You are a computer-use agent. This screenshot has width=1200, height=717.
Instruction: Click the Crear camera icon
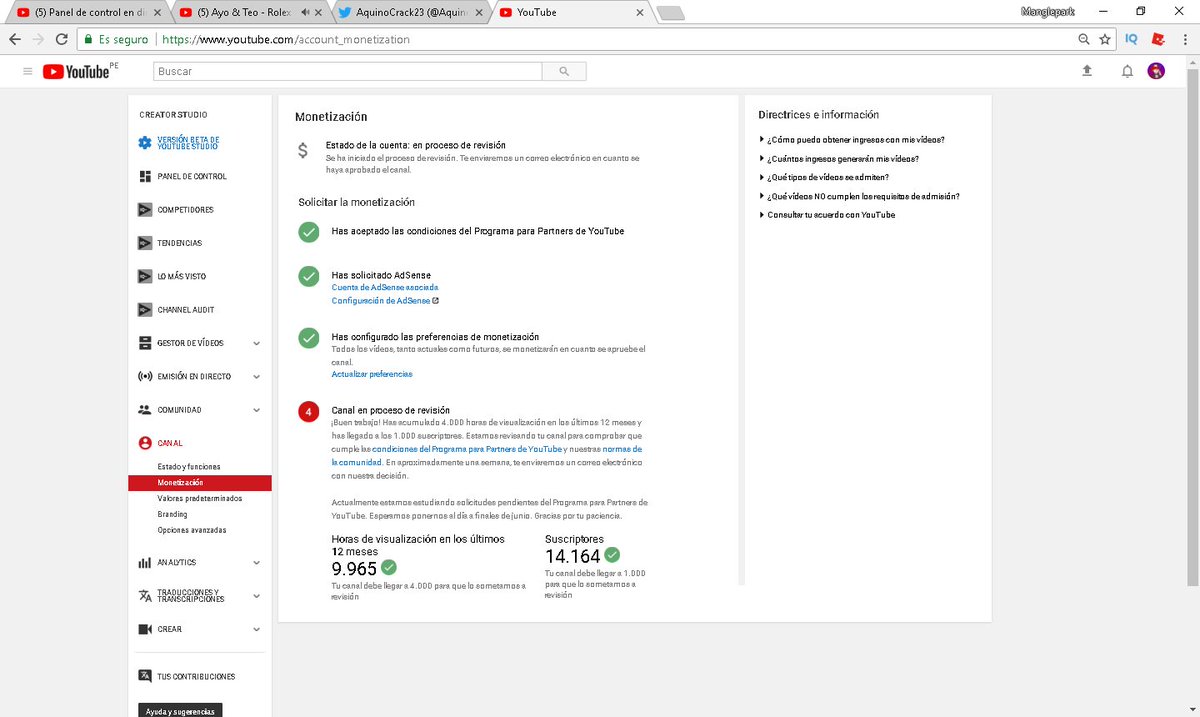click(x=145, y=629)
